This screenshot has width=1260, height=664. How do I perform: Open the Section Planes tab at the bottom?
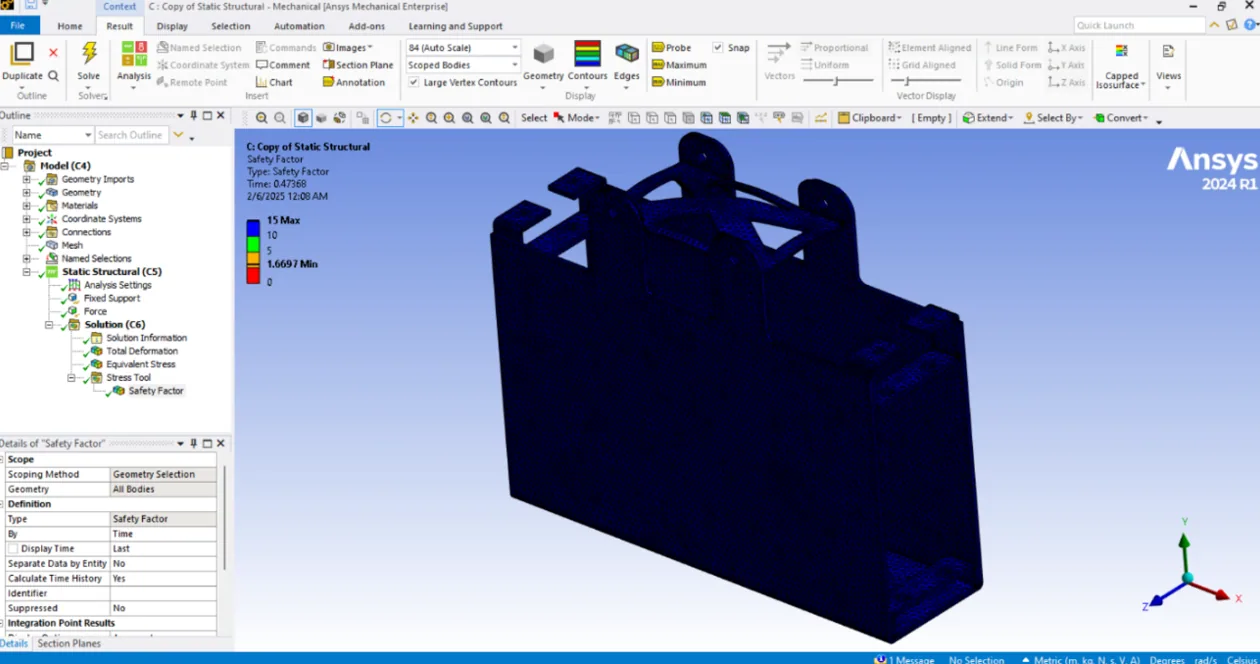[x=69, y=644]
